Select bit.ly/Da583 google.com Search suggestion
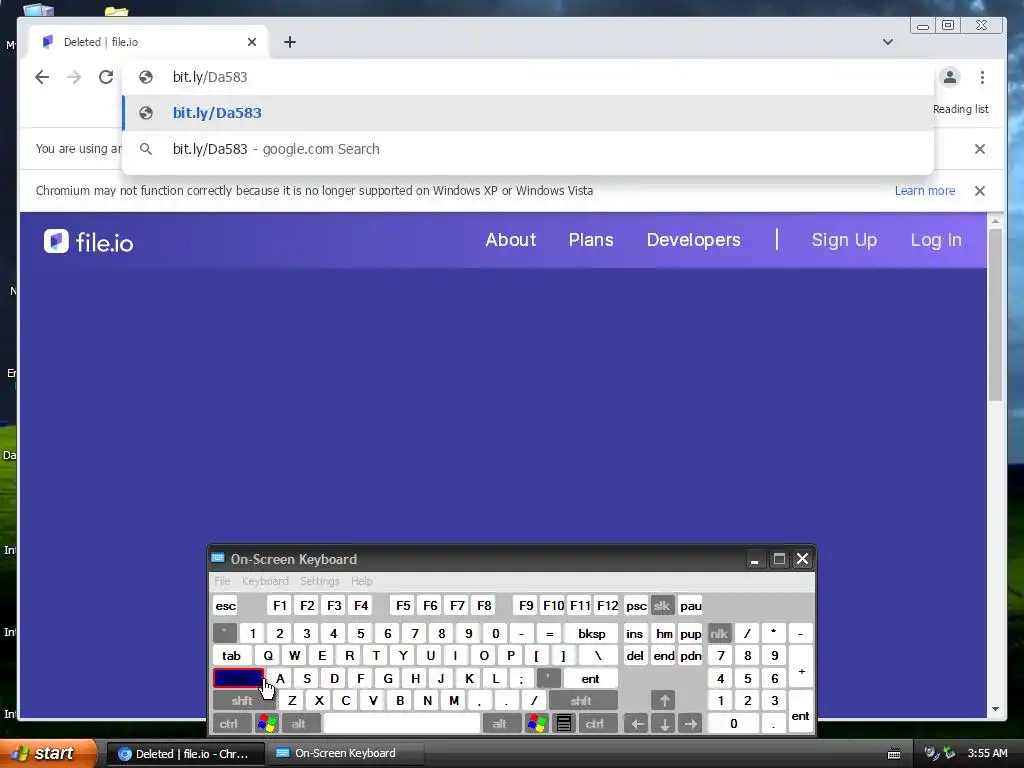 (528, 149)
